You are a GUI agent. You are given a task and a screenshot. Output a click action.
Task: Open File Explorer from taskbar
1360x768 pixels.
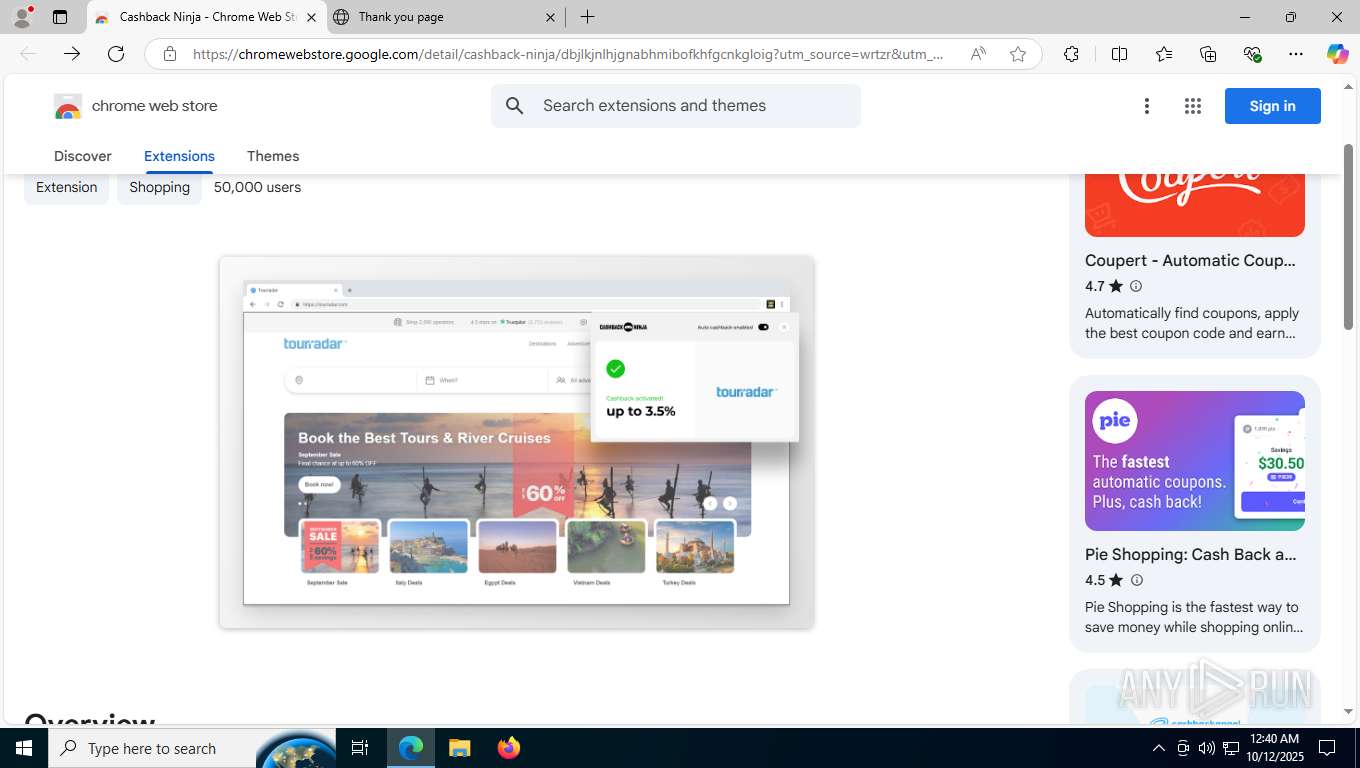[x=460, y=748]
